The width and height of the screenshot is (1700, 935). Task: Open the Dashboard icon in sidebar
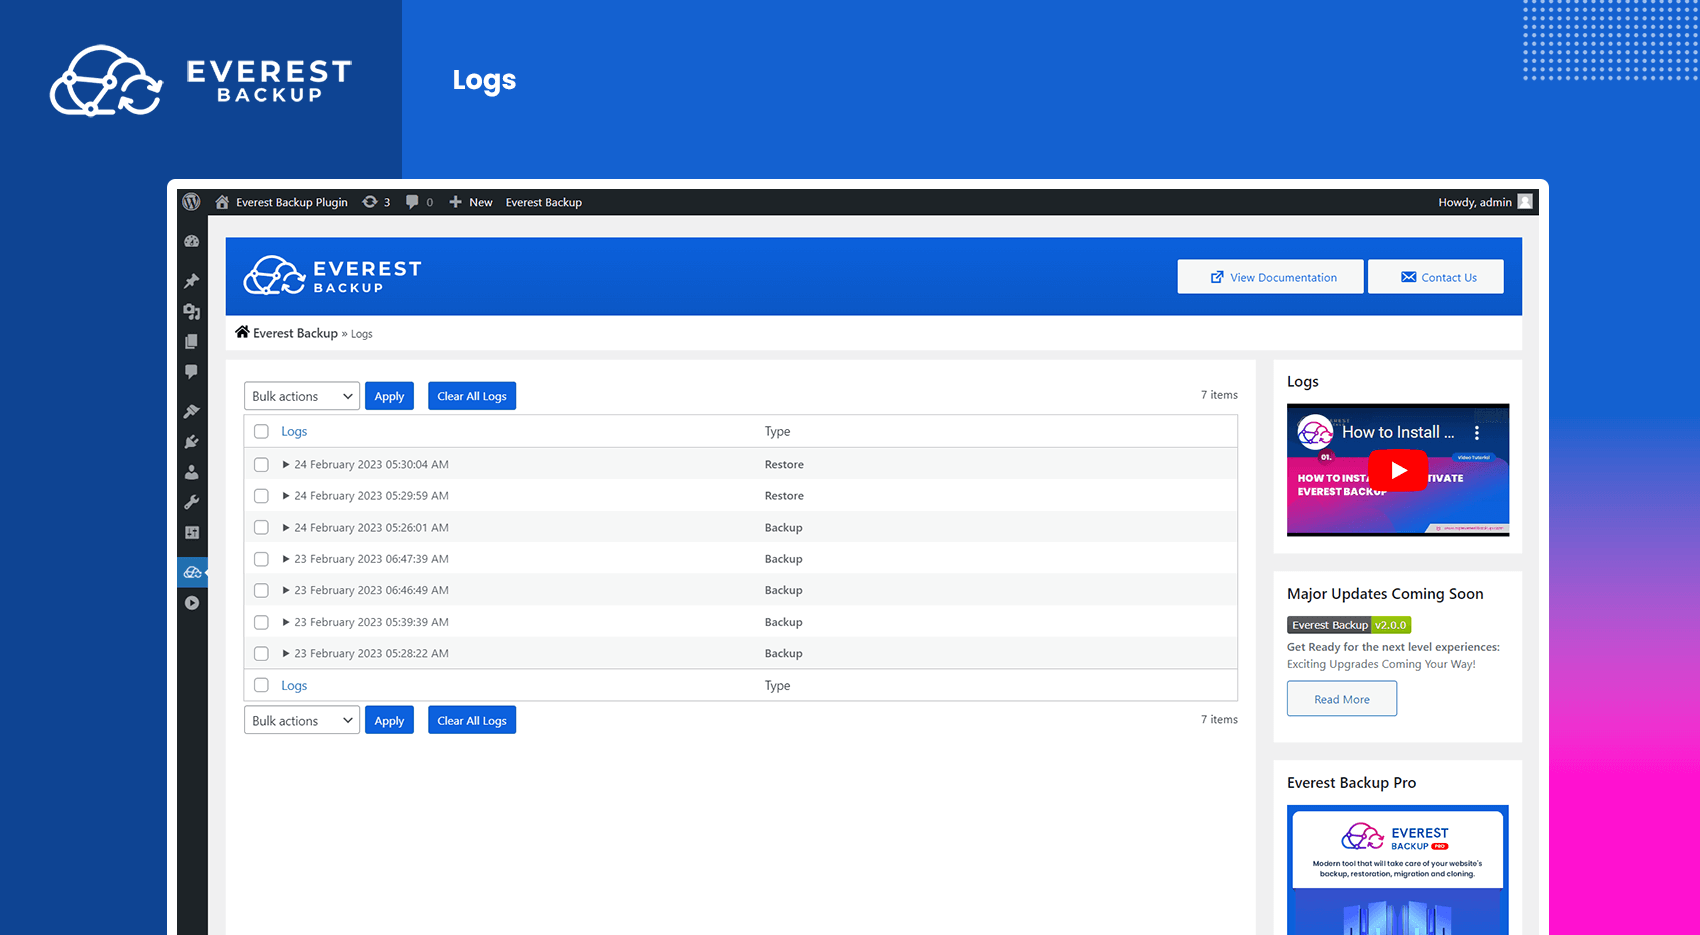pyautogui.click(x=192, y=241)
